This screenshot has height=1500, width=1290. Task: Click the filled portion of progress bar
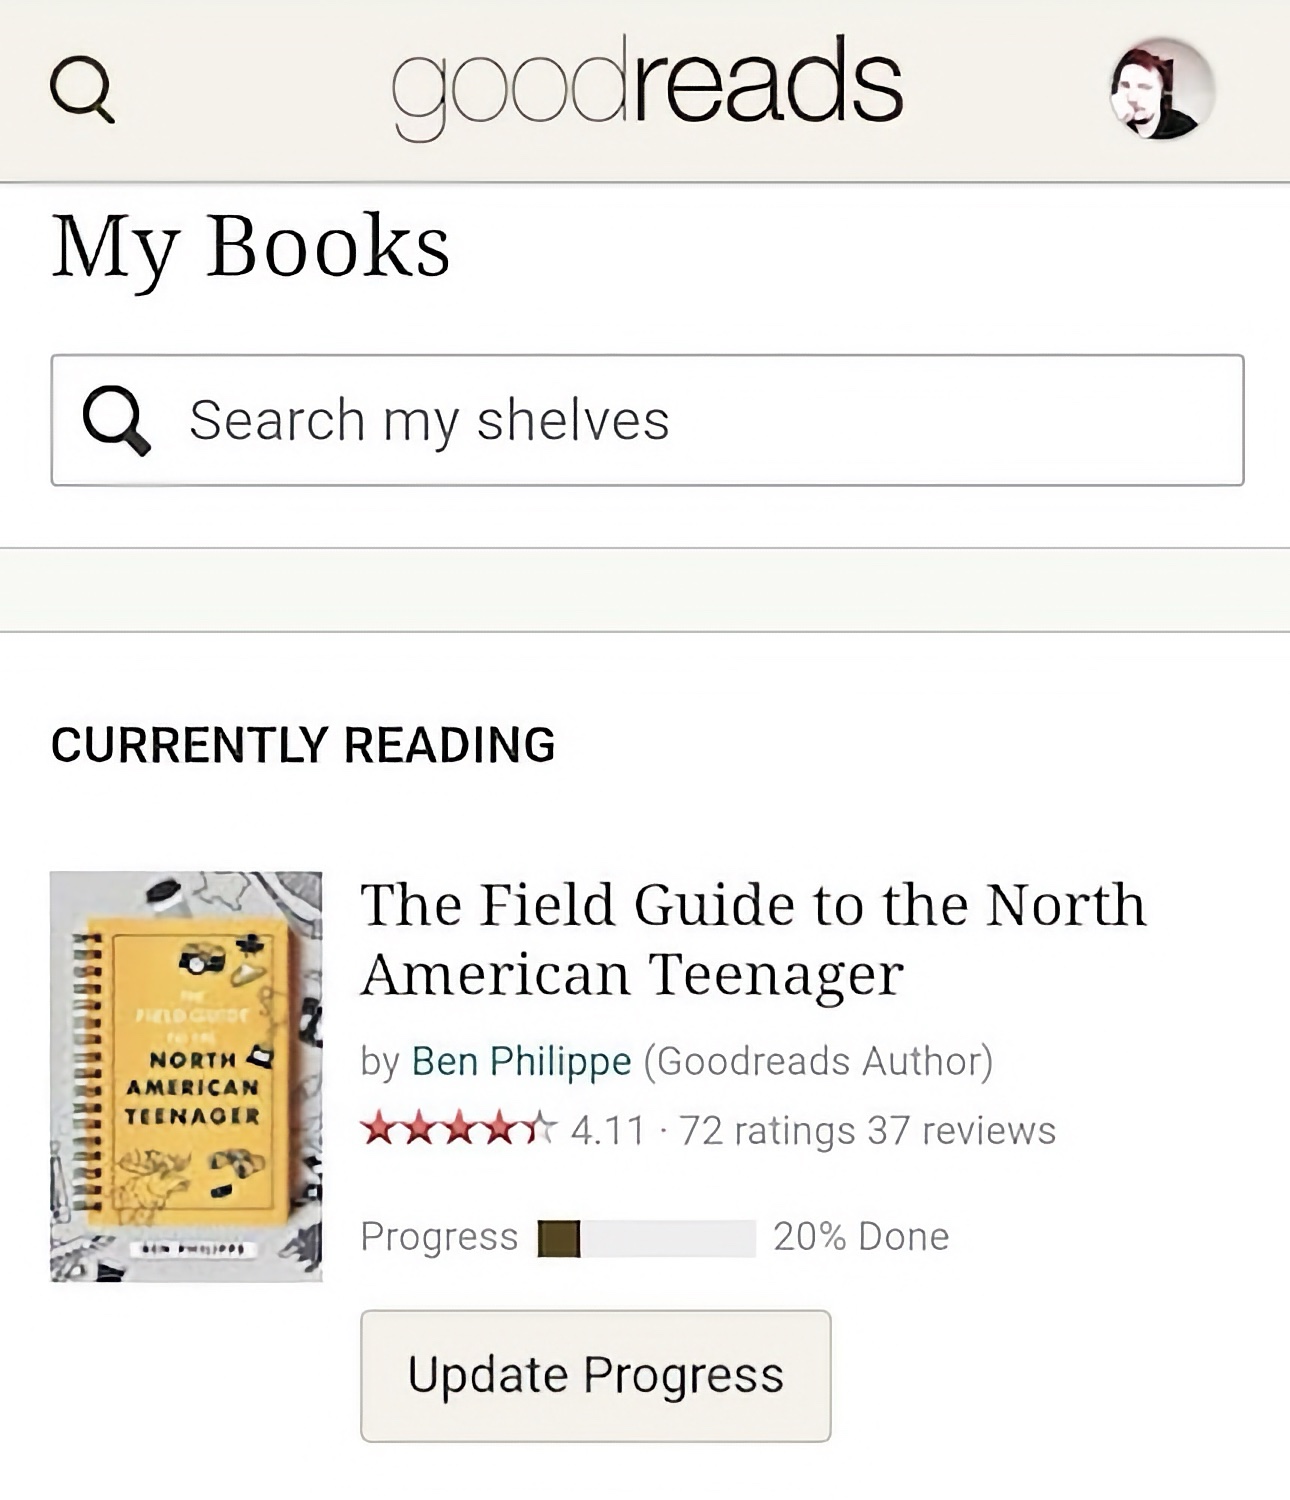559,1238
